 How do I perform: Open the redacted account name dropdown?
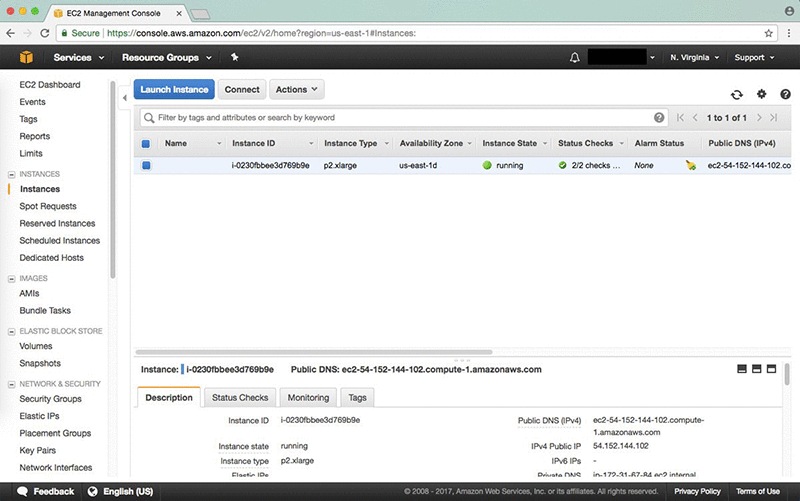click(621, 57)
